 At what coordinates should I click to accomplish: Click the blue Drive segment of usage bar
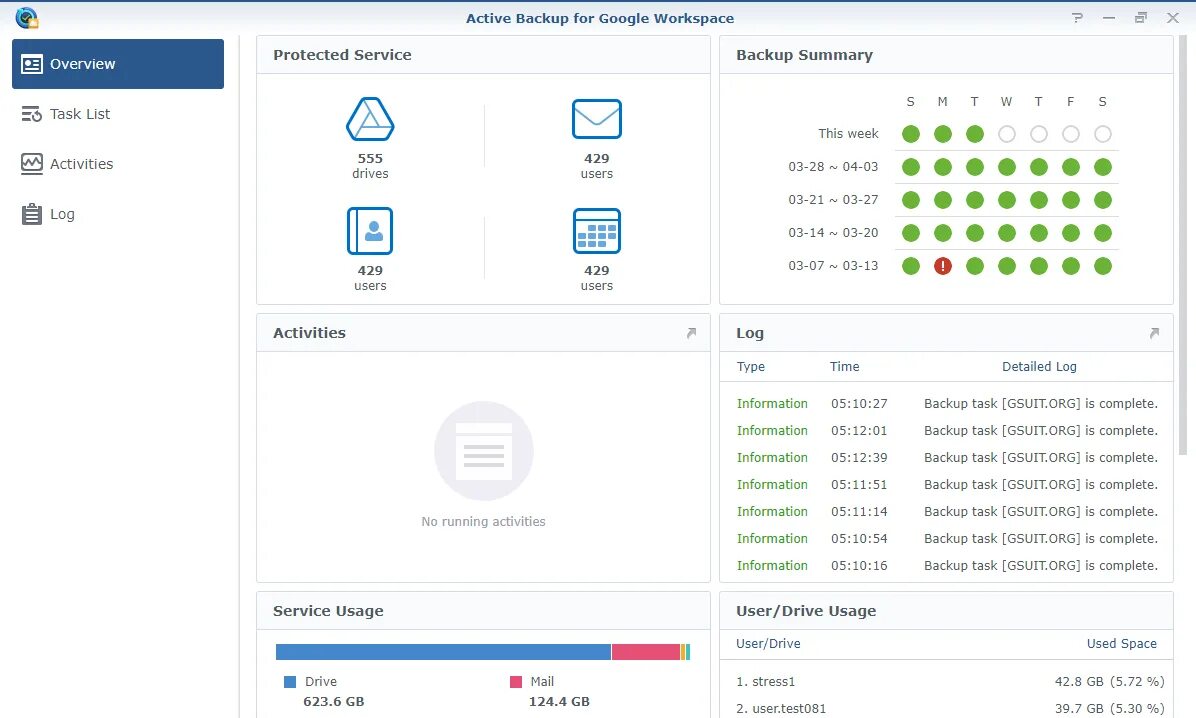click(443, 652)
